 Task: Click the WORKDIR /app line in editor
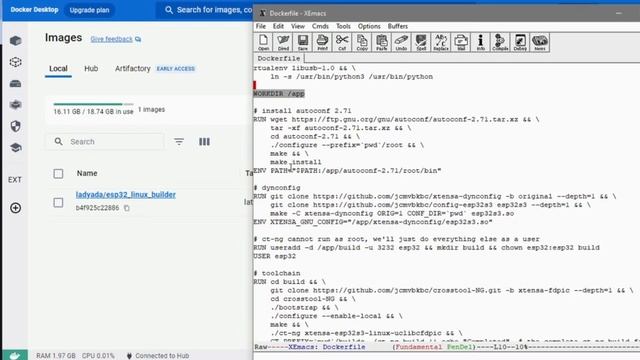tap(279, 93)
